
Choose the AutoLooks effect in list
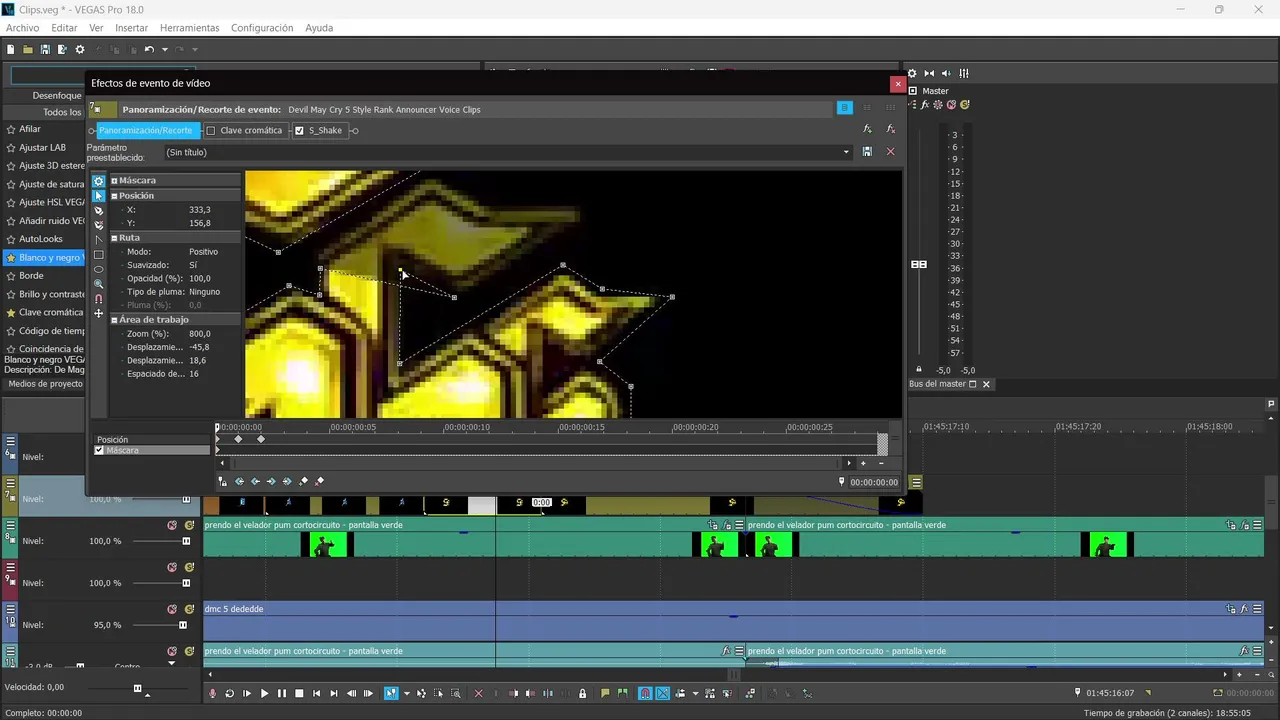41,239
